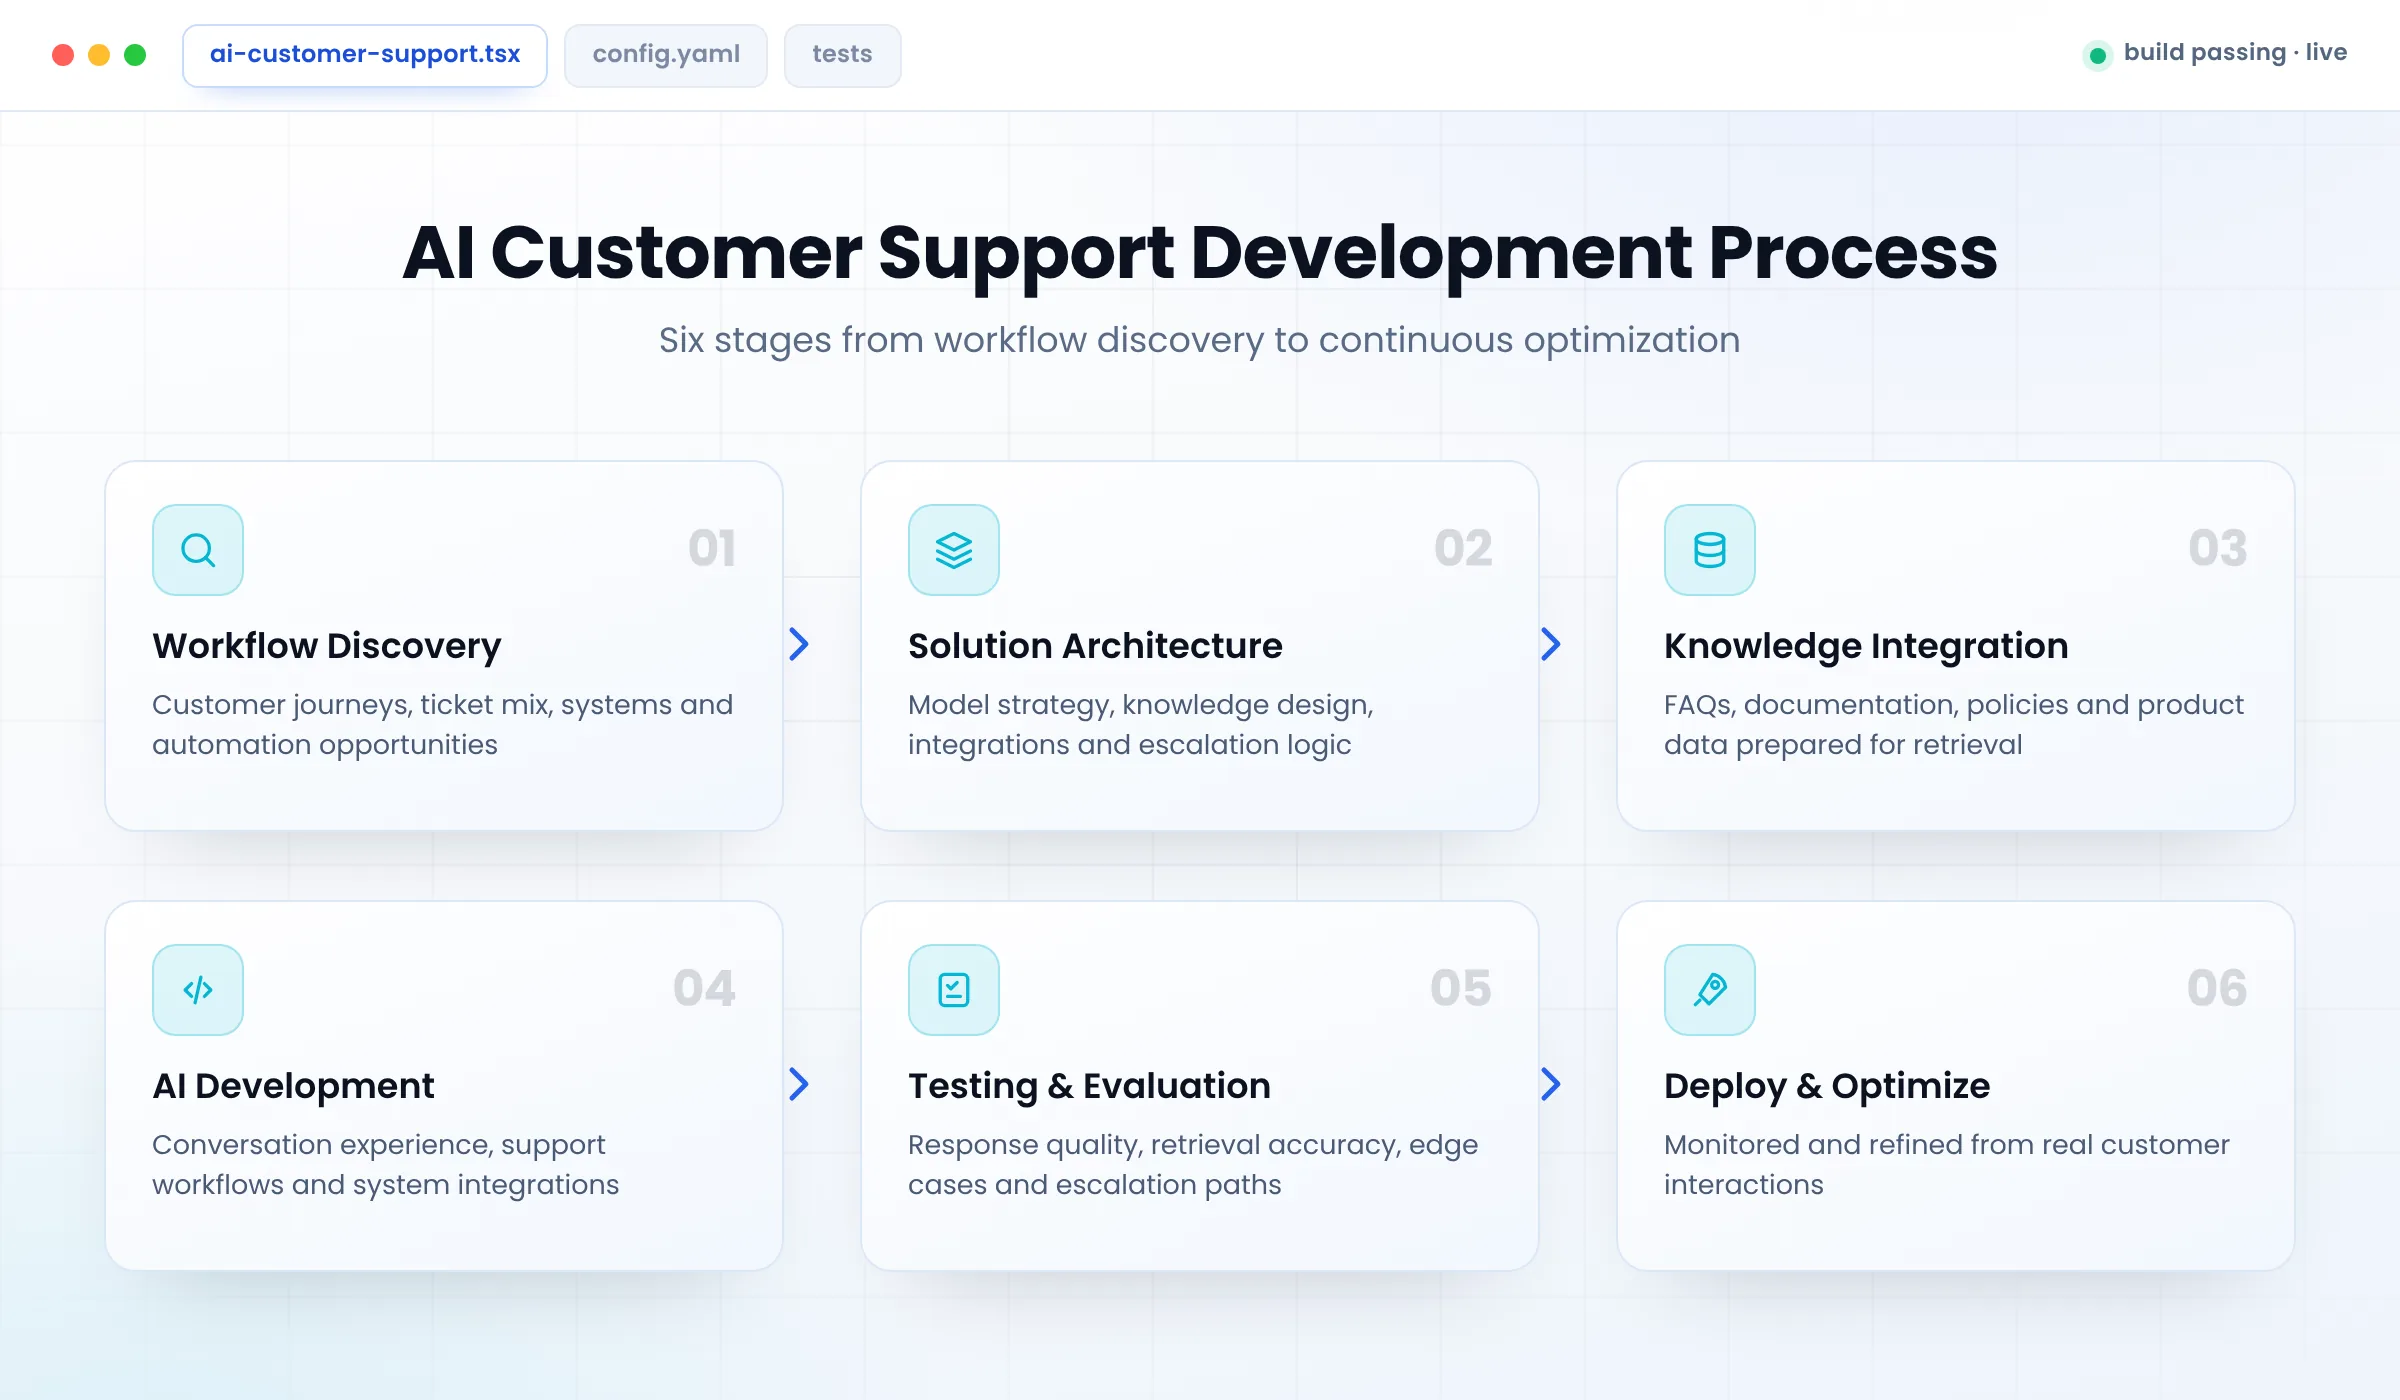Image resolution: width=2400 pixels, height=1400 pixels.
Task: Click the green build status dot
Action: (x=2098, y=55)
